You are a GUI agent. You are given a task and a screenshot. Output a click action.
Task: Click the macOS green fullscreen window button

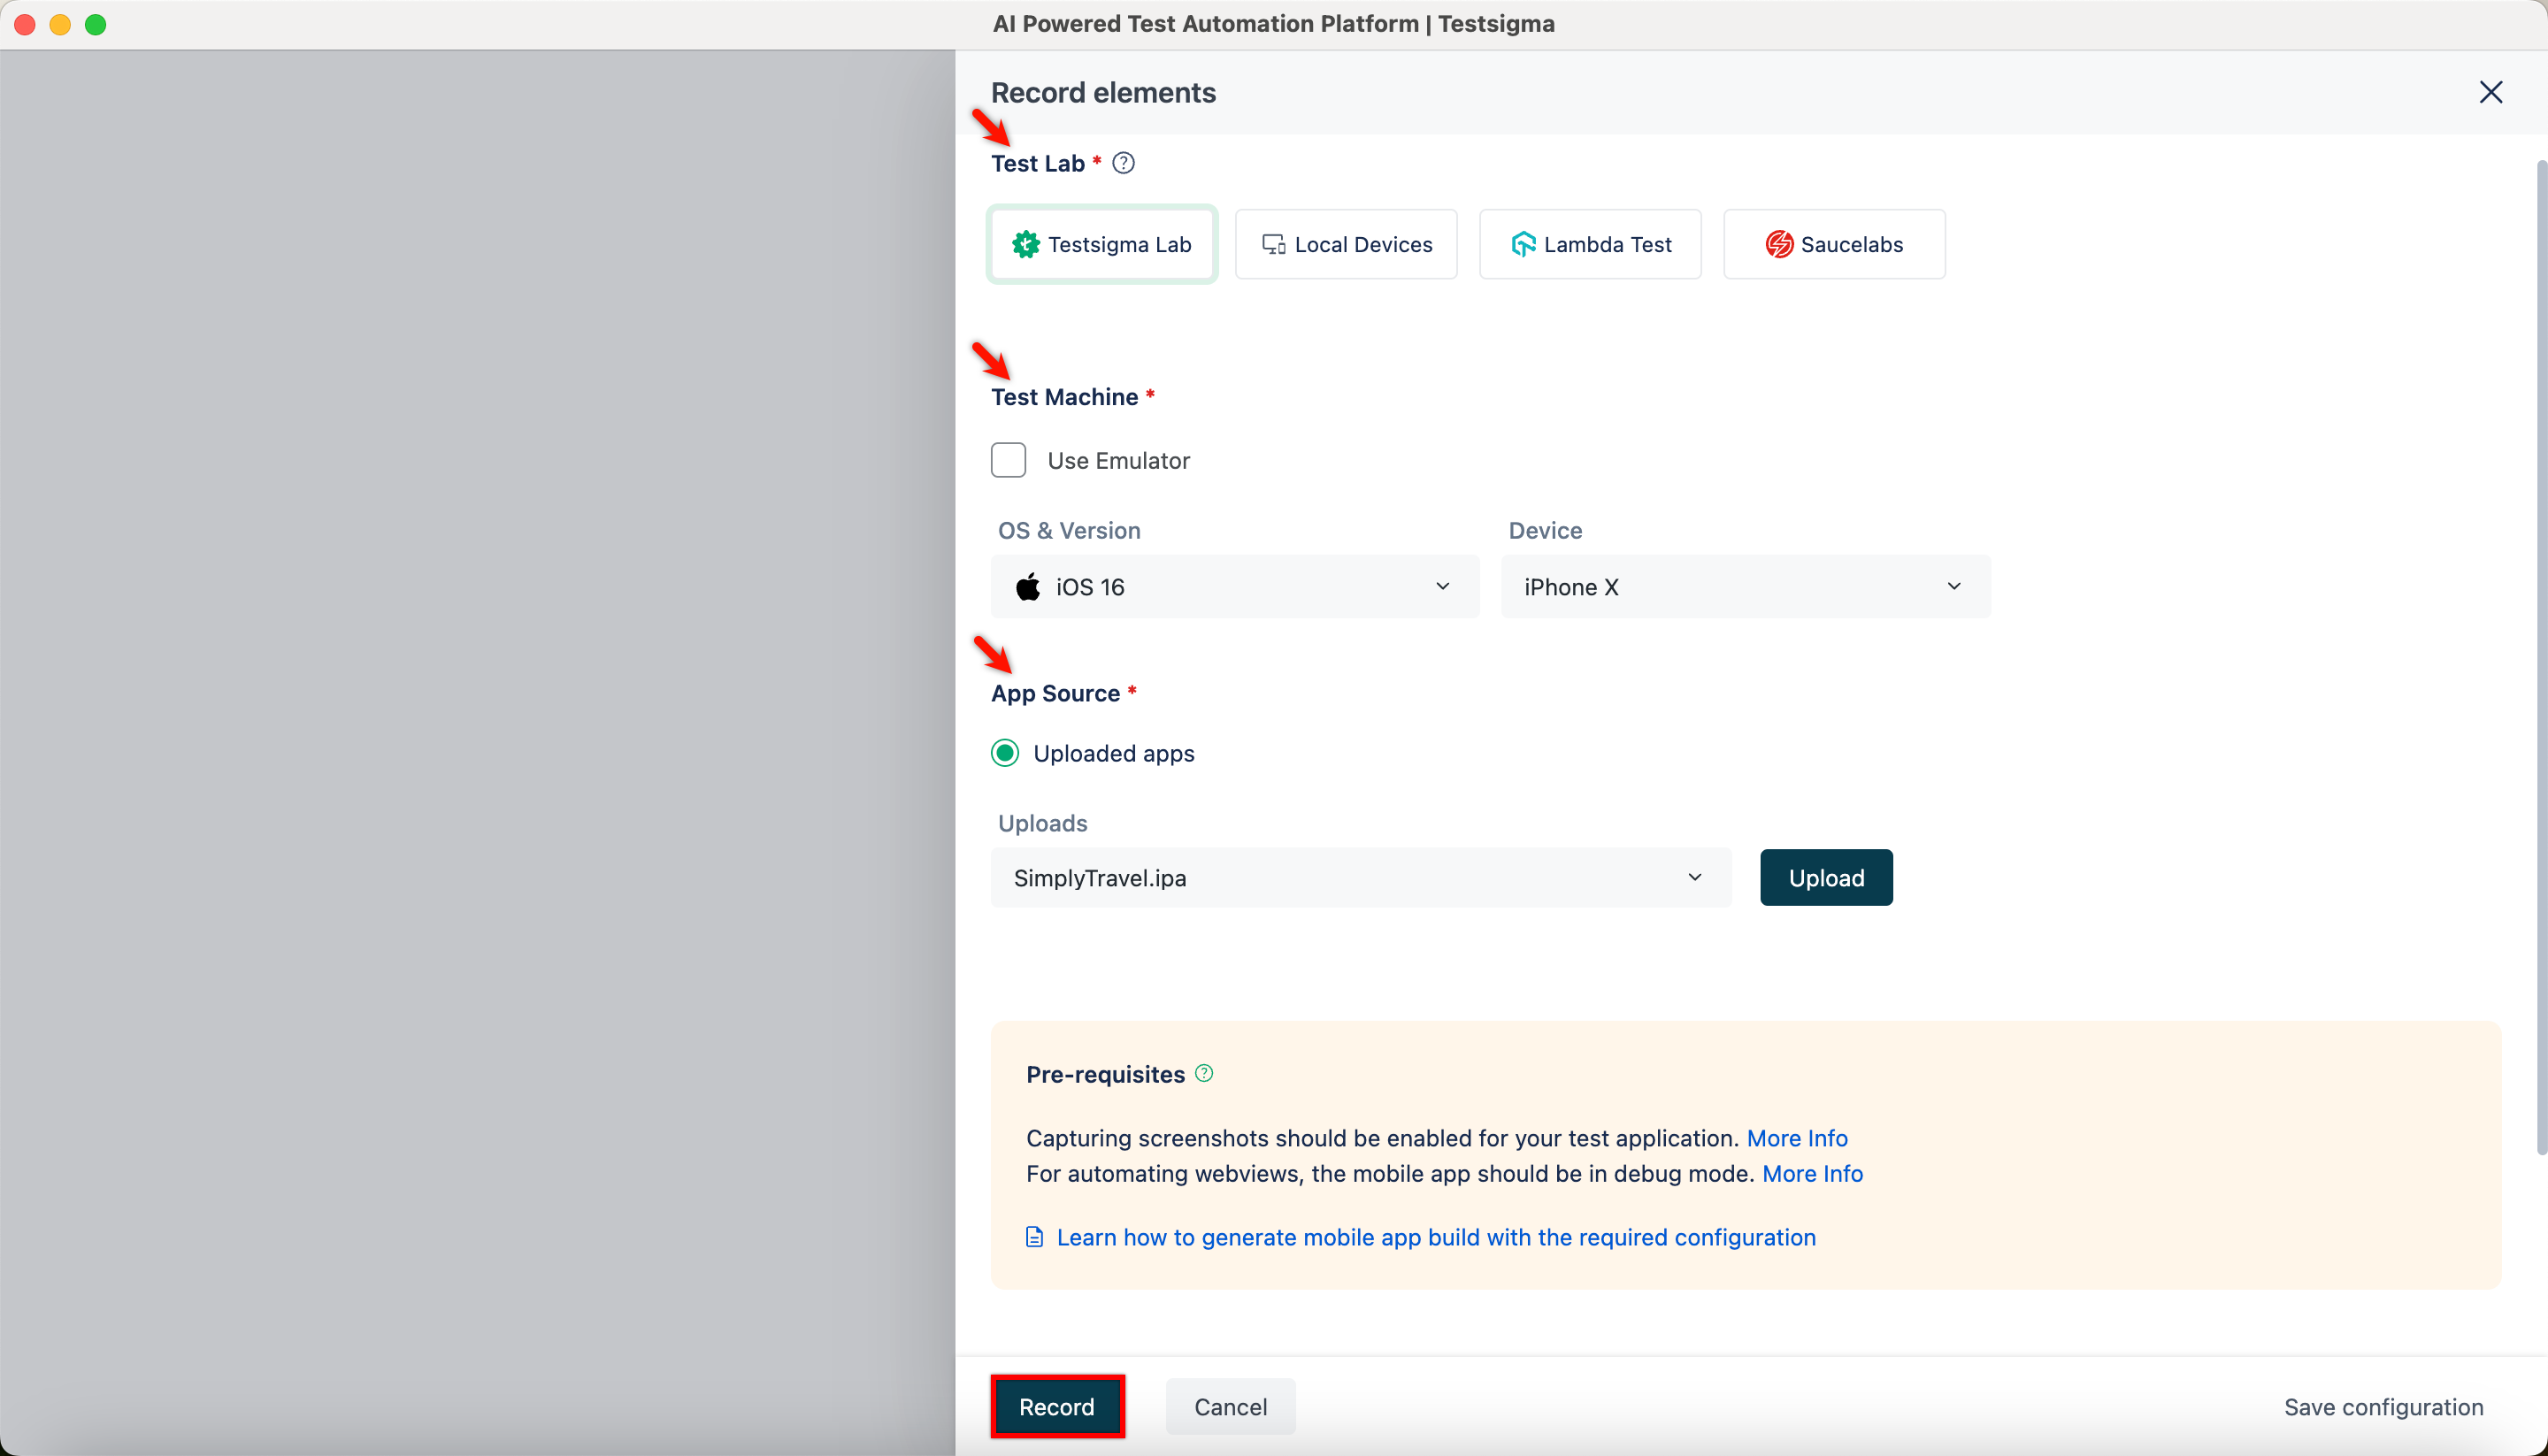[x=96, y=24]
